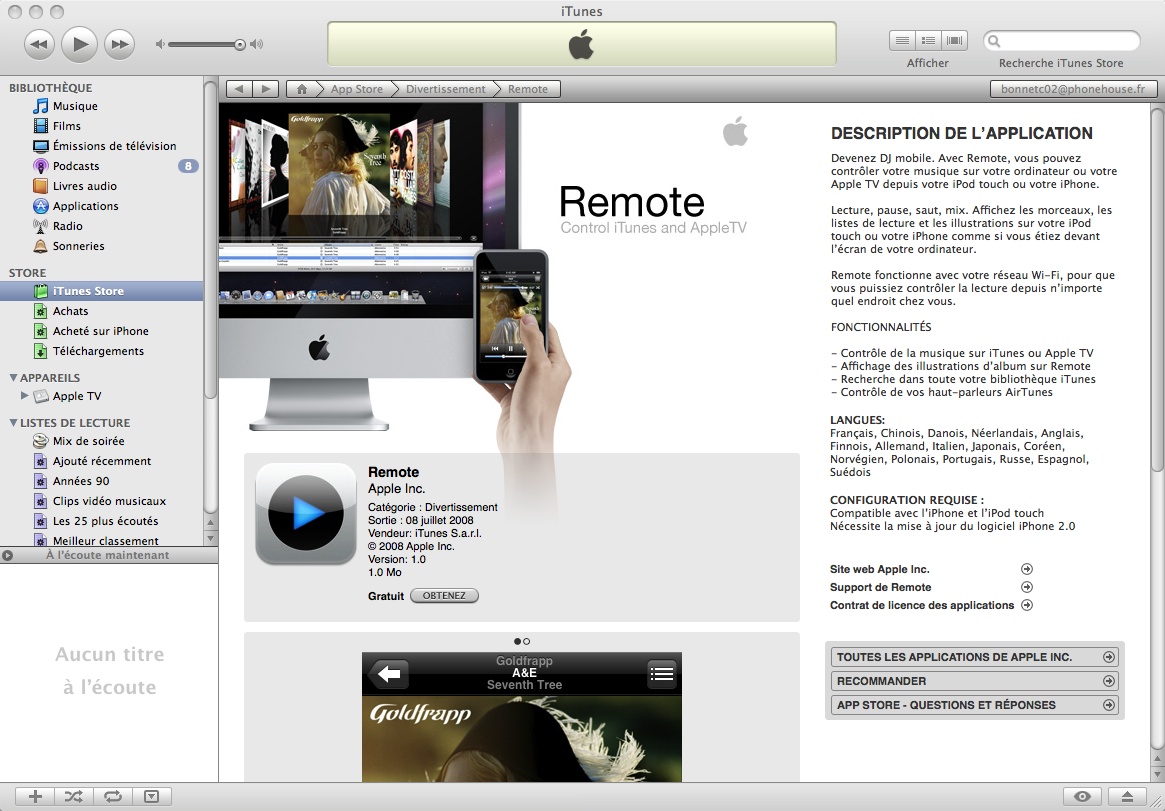The height and width of the screenshot is (811, 1165).
Task: Go back with the store back arrow
Action: pos(239,89)
